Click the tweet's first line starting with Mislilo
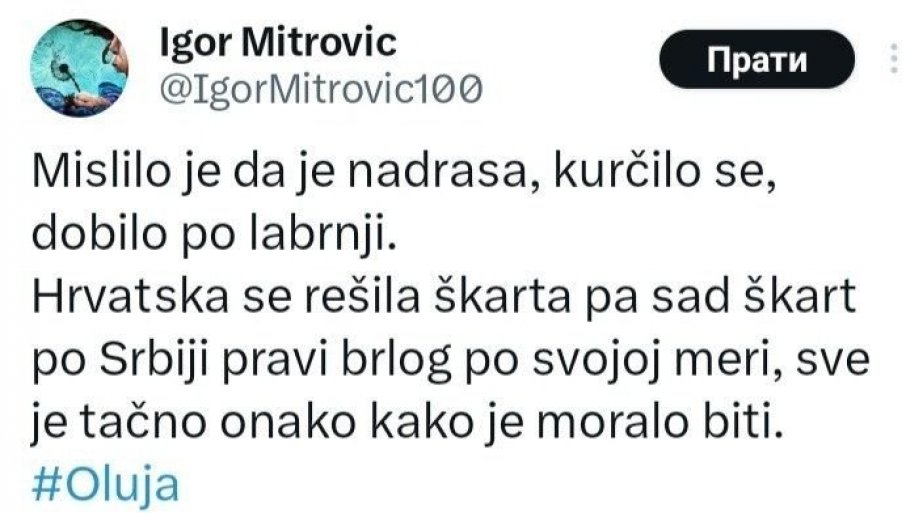Image resolution: width=906 pixels, height=513 pixels. [404, 172]
